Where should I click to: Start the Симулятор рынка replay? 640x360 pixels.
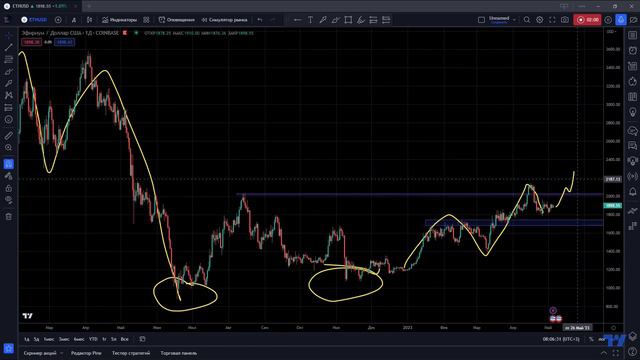point(224,20)
